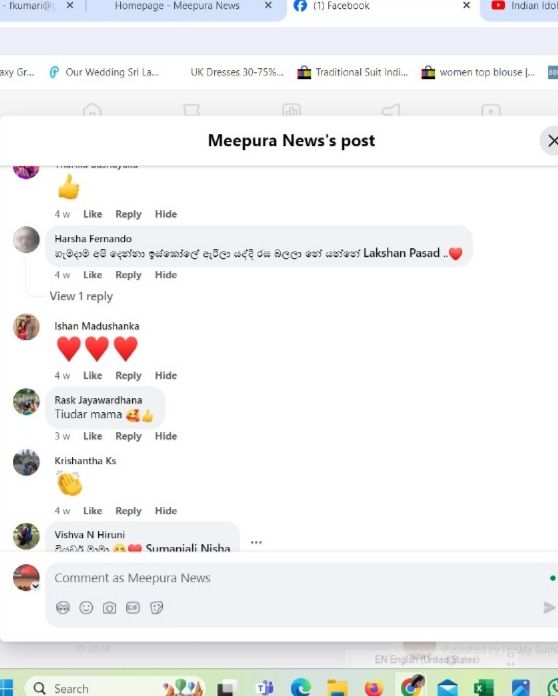
Task: Switch commenting profile via avatar dropdown arrow
Action: (36, 586)
